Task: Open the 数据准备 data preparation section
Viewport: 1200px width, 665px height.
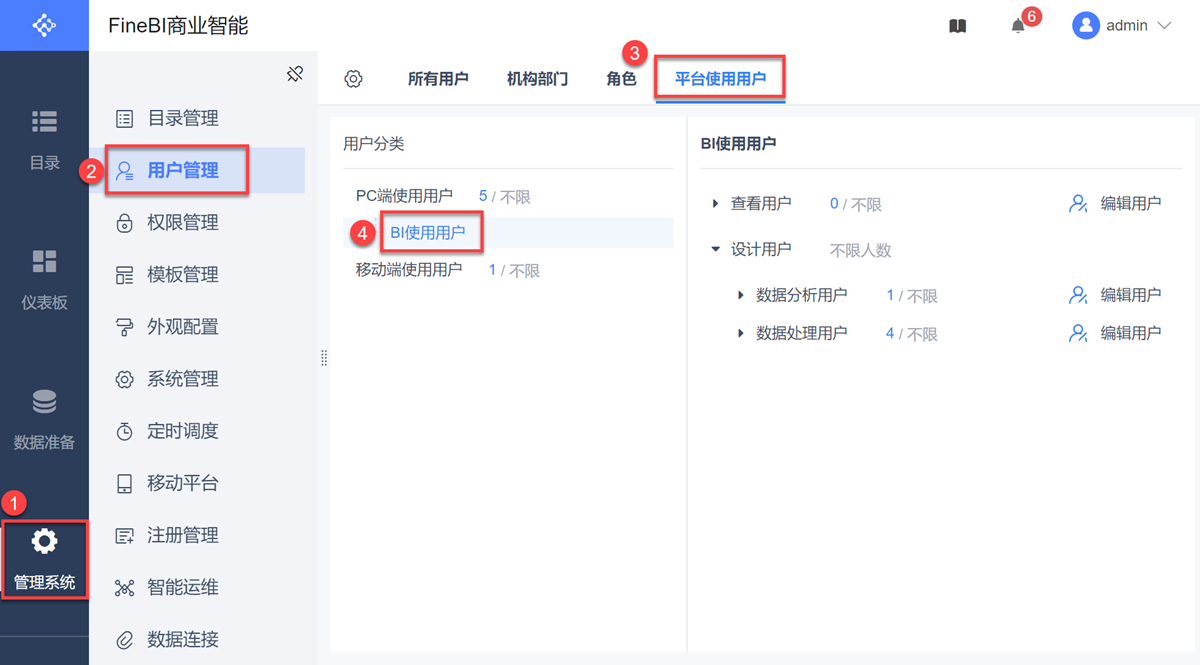Action: 44,419
